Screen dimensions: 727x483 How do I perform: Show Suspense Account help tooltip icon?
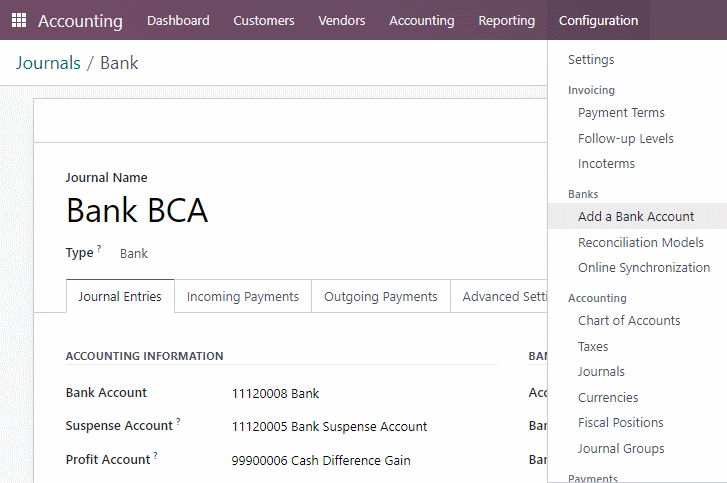(178, 421)
